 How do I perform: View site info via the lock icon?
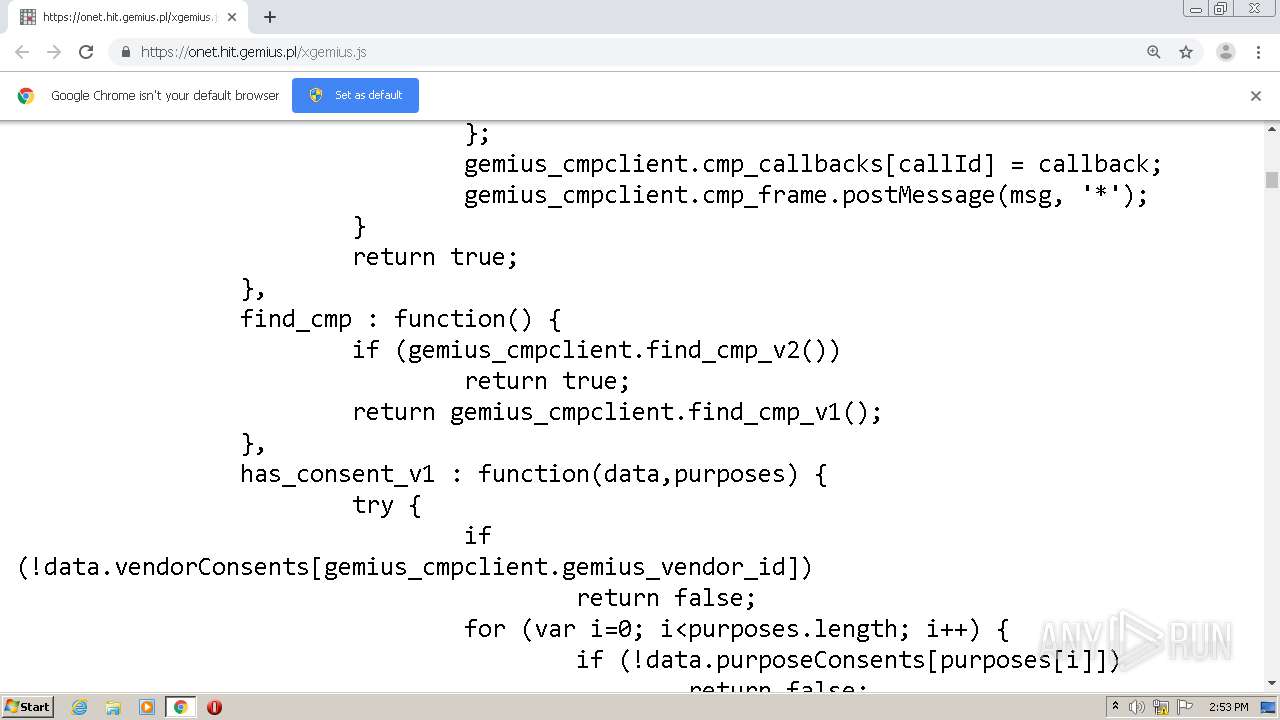126,52
